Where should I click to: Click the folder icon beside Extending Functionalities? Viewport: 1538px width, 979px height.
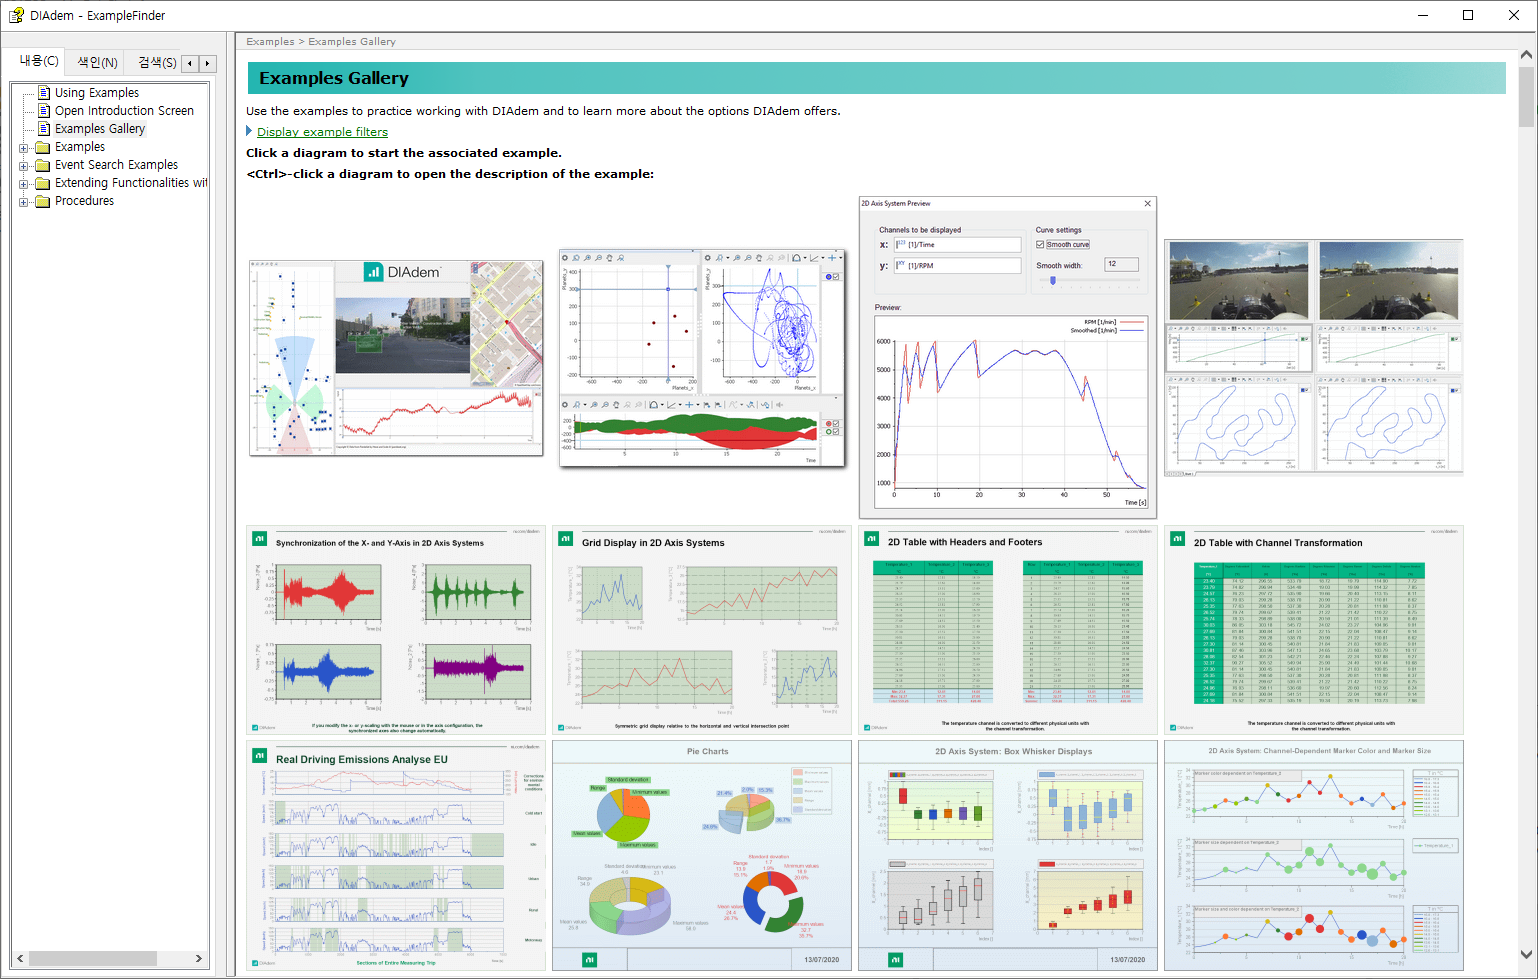[43, 183]
